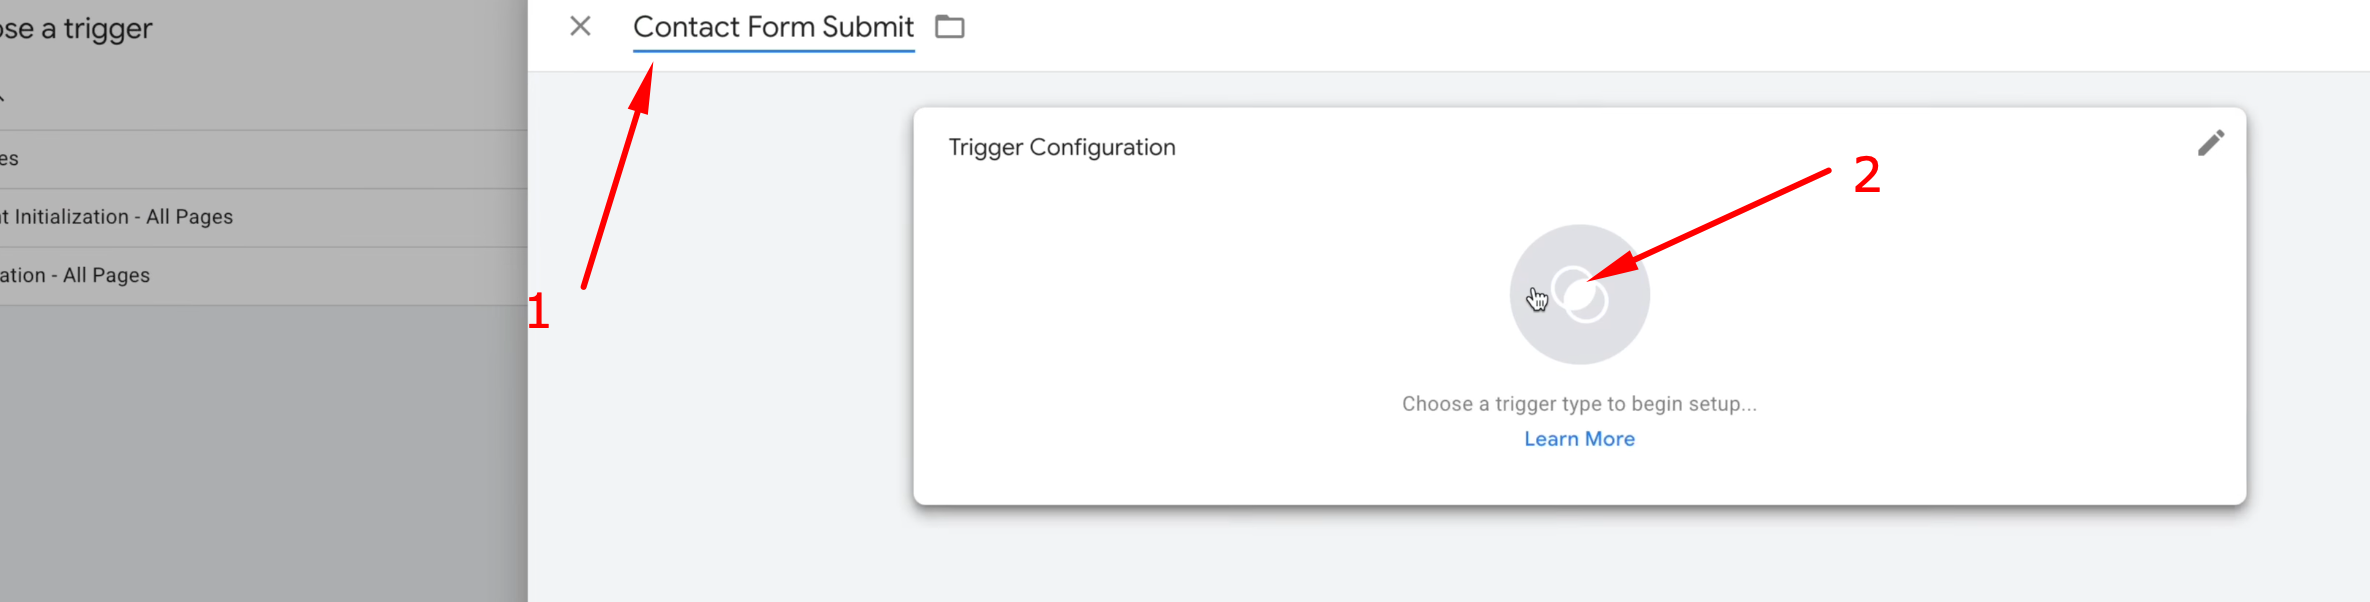Viewport: 2370px width, 602px height.
Task: Select the Initialization - All Pages trigger row
Action: pos(80,275)
